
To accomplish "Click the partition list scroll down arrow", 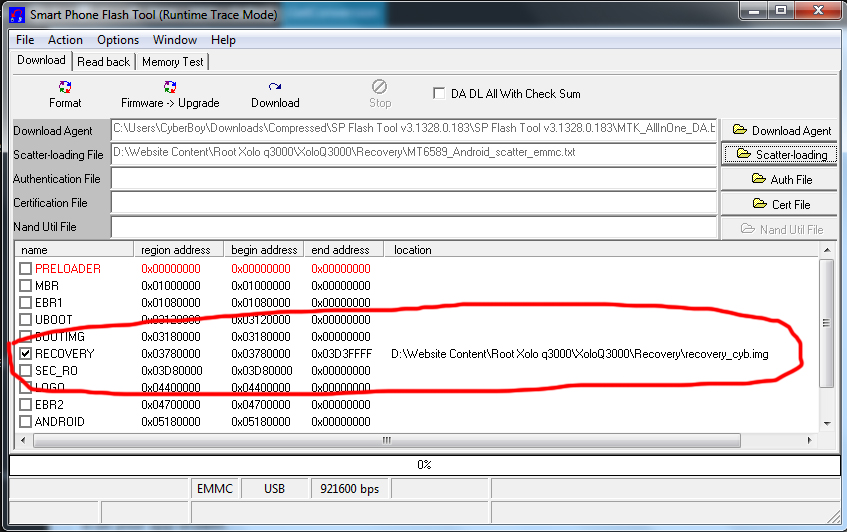I will pos(826,424).
